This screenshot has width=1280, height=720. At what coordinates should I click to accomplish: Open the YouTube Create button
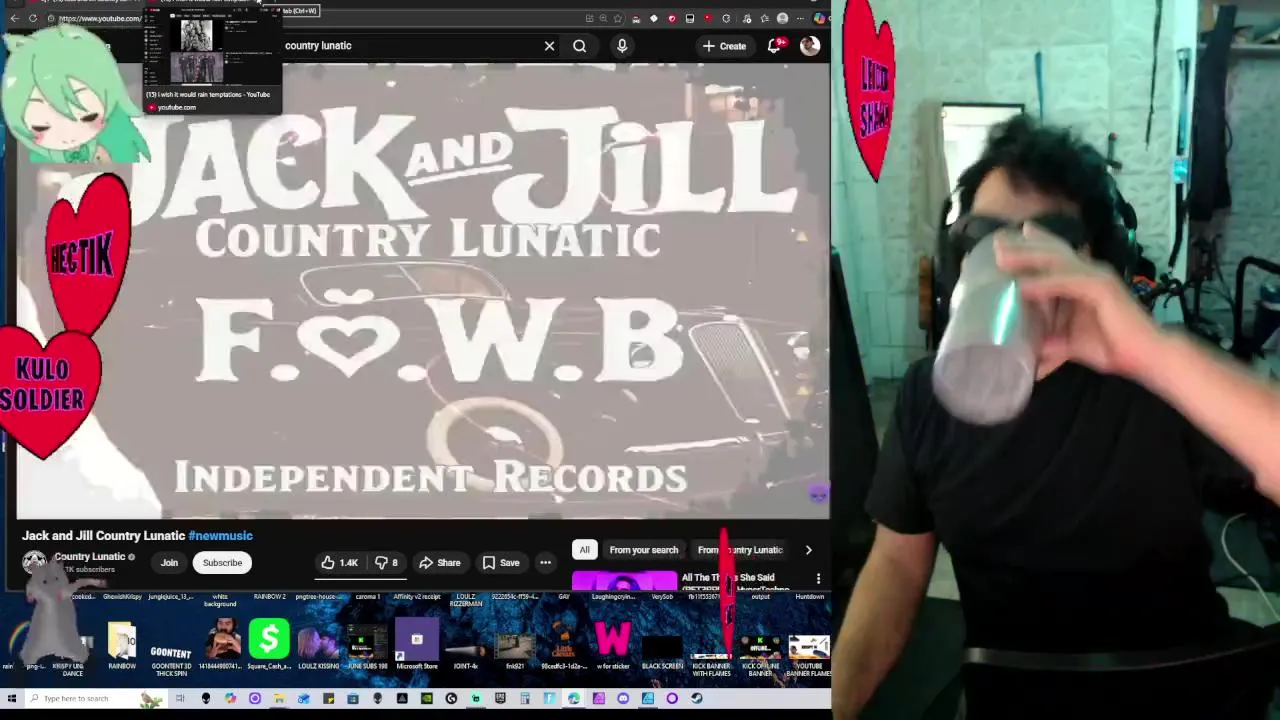(x=724, y=46)
